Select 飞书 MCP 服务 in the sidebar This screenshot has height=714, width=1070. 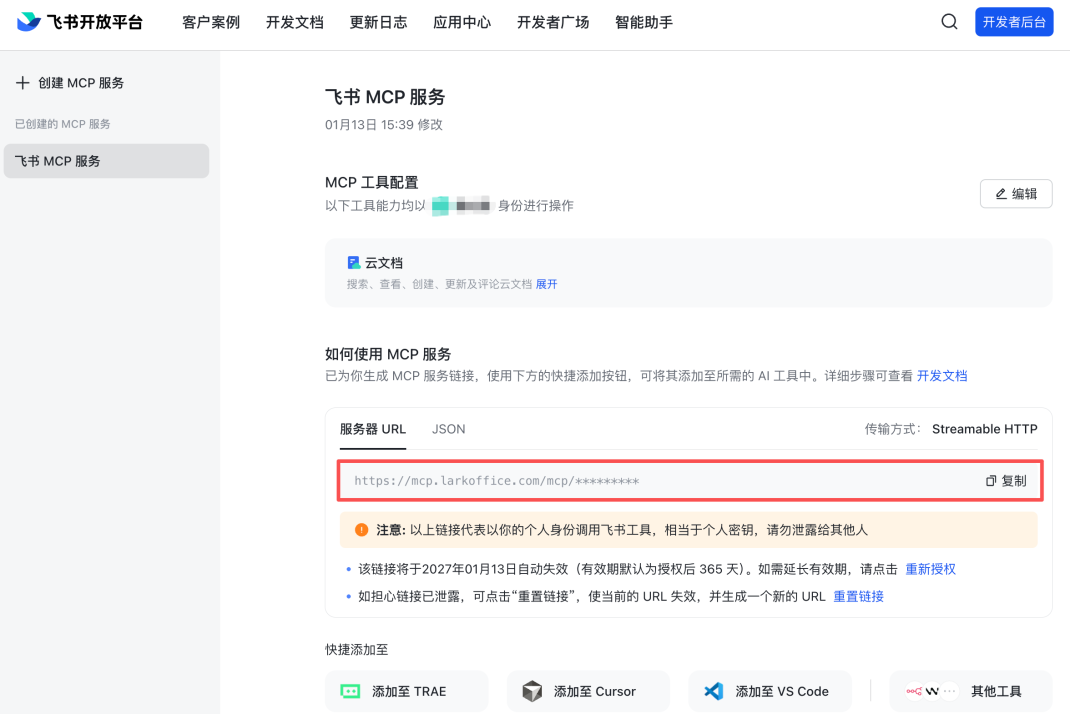click(106, 161)
